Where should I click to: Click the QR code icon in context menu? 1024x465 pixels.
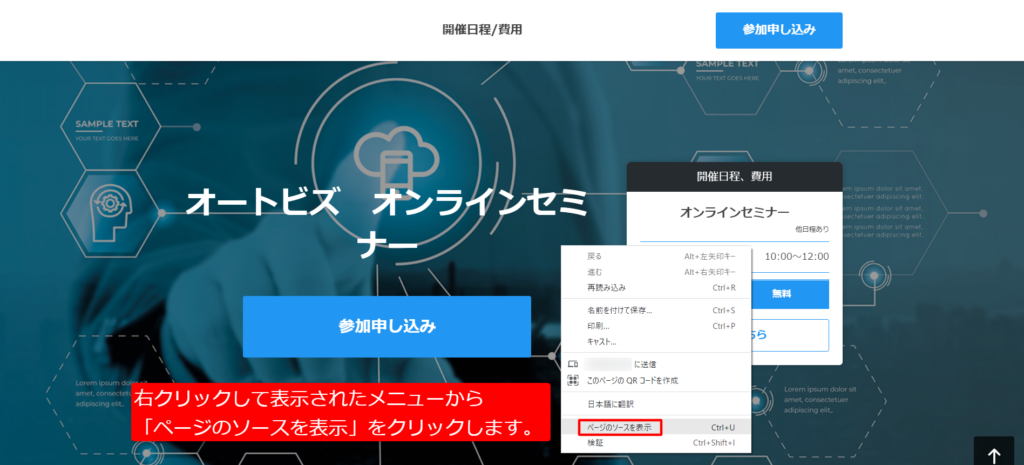[573, 380]
